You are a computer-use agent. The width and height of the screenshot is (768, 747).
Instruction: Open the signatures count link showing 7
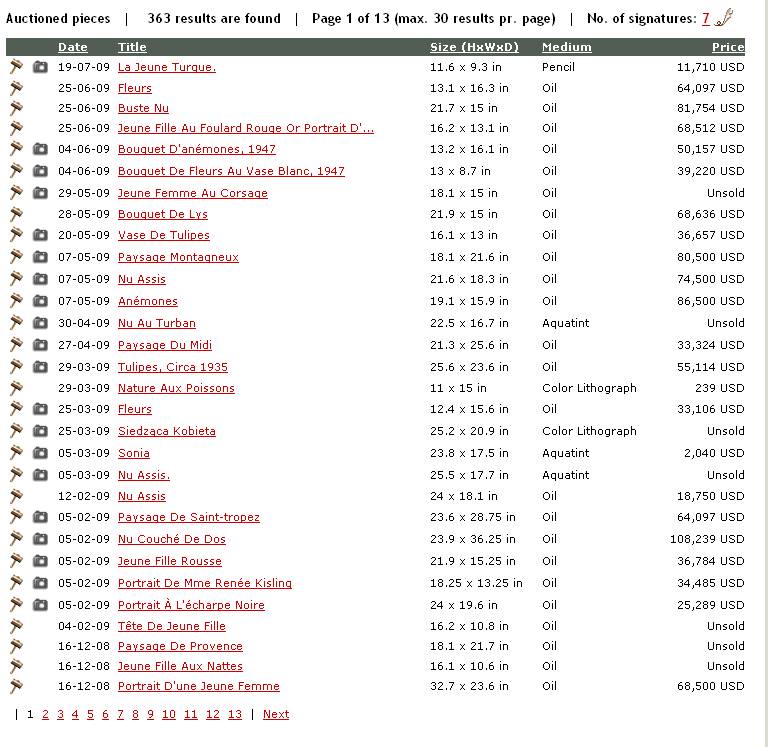point(706,18)
